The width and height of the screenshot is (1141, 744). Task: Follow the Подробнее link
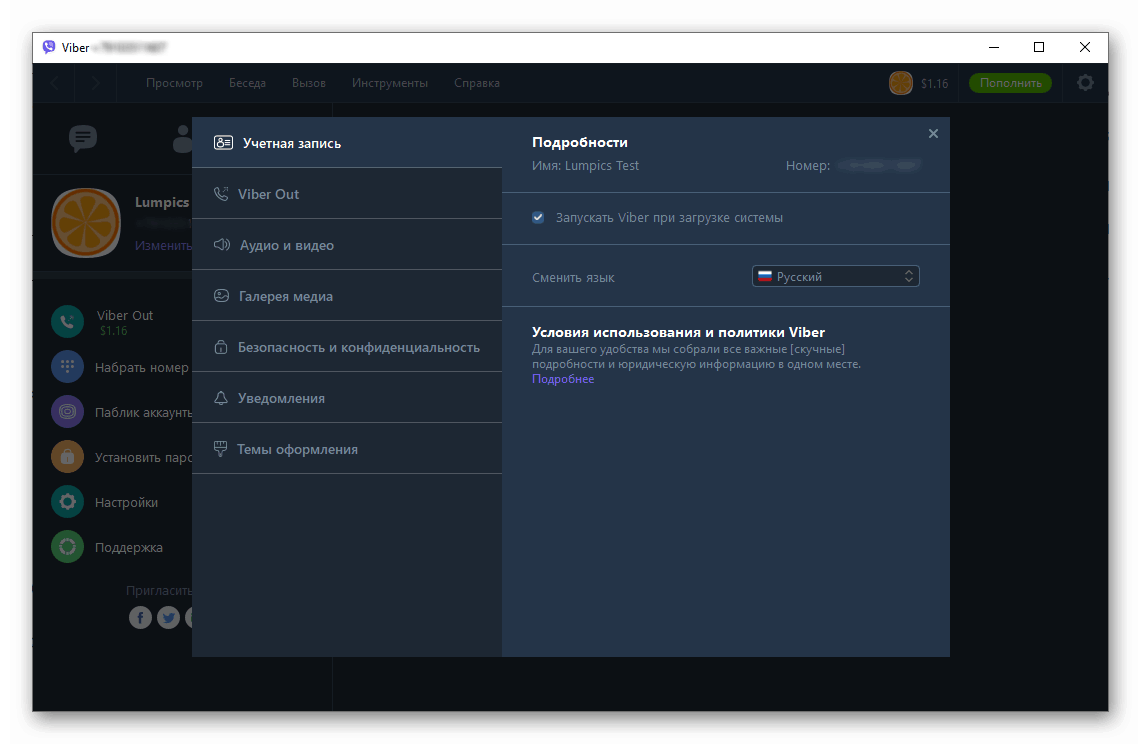[562, 379]
